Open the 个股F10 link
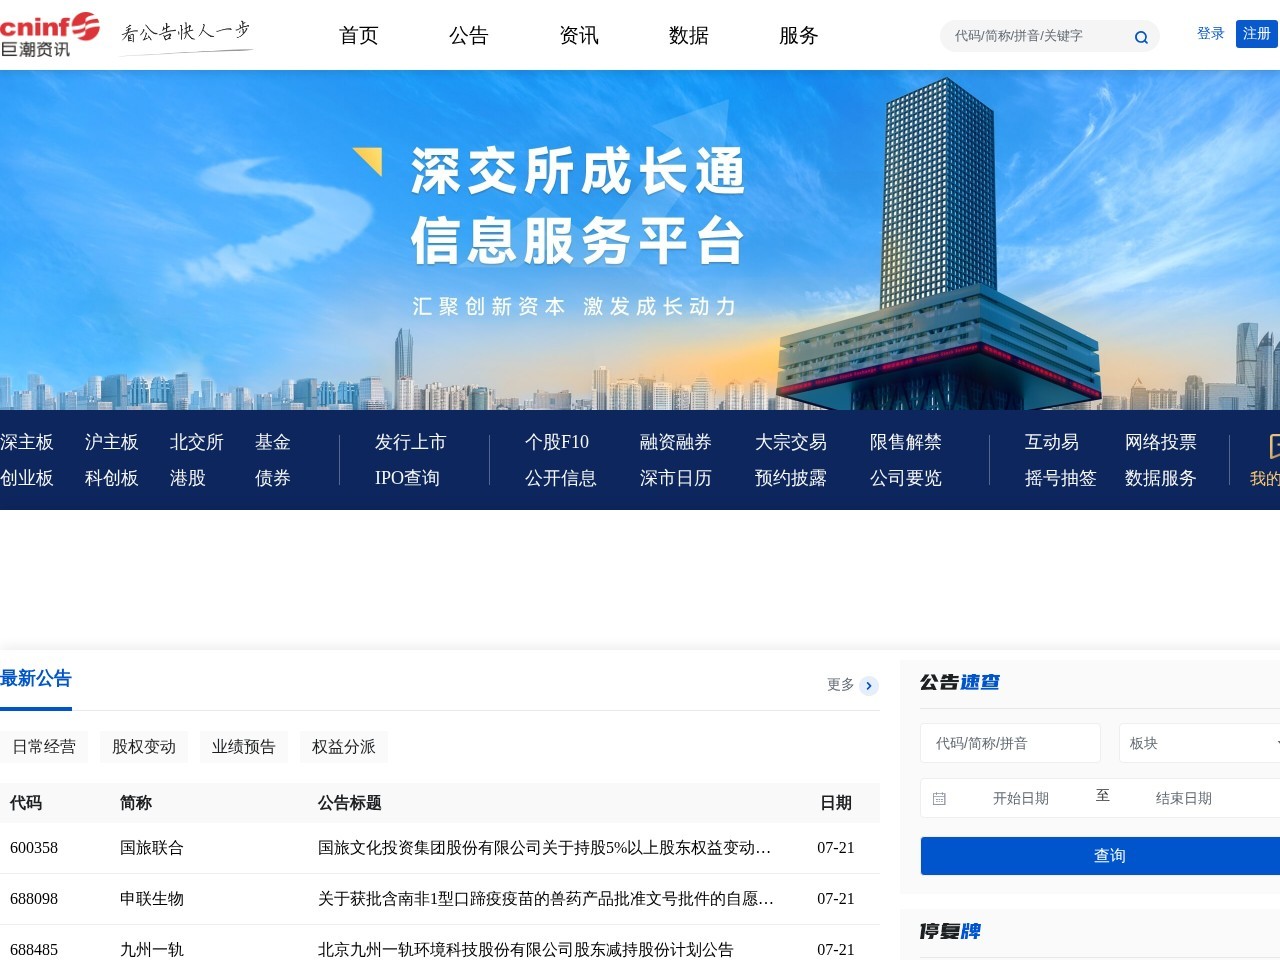 click(x=557, y=442)
